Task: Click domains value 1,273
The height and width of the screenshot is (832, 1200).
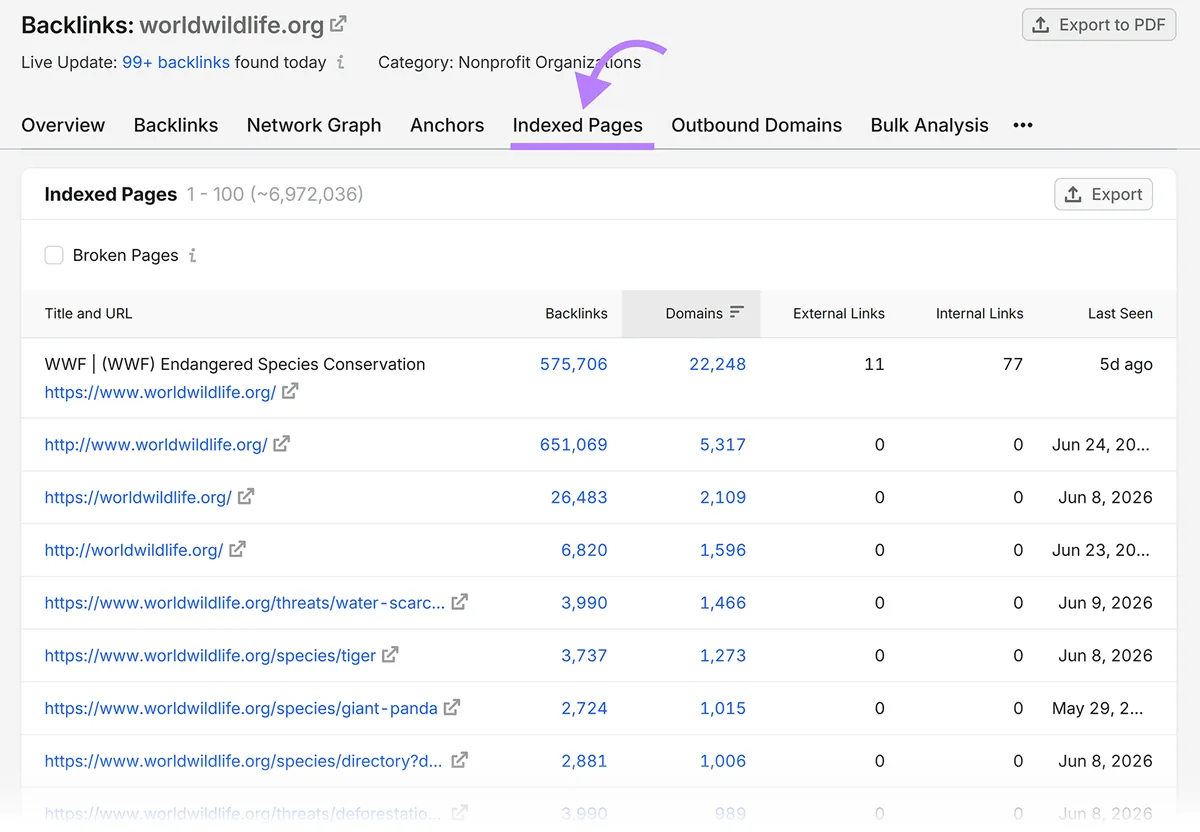Action: tap(723, 655)
